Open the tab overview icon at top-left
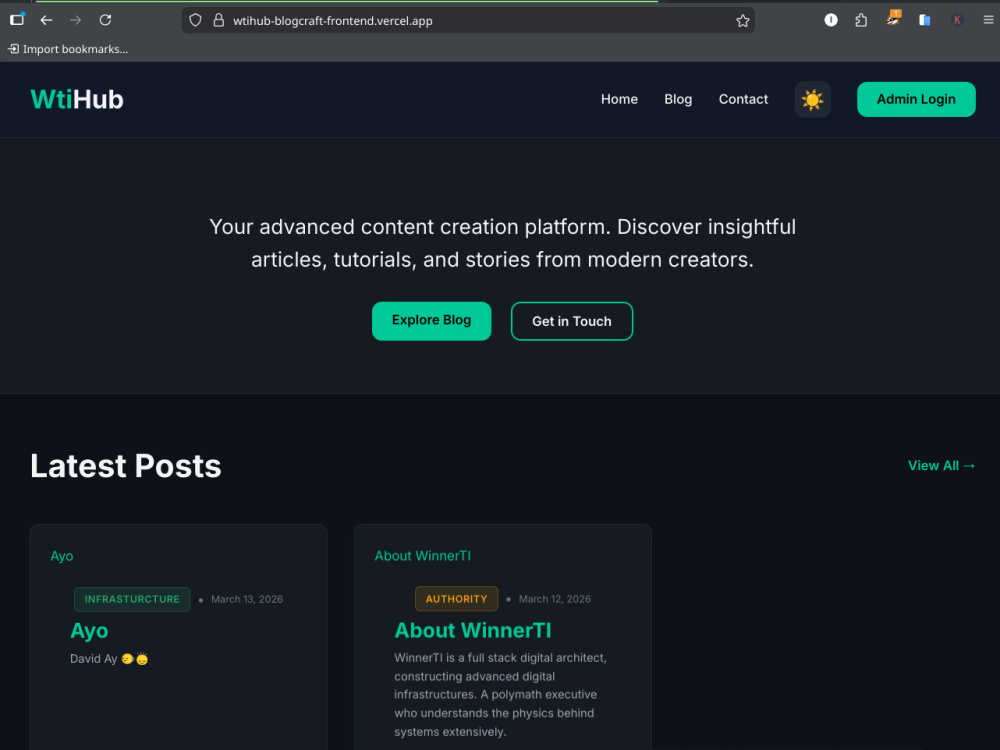 coord(17,19)
